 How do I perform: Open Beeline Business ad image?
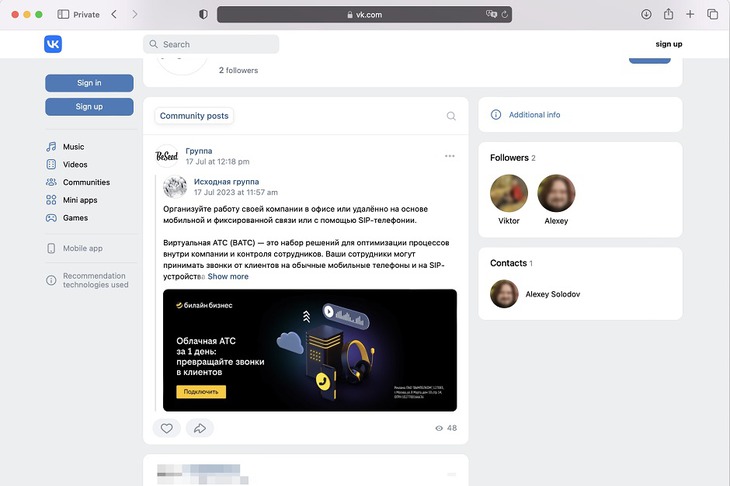tap(310, 350)
